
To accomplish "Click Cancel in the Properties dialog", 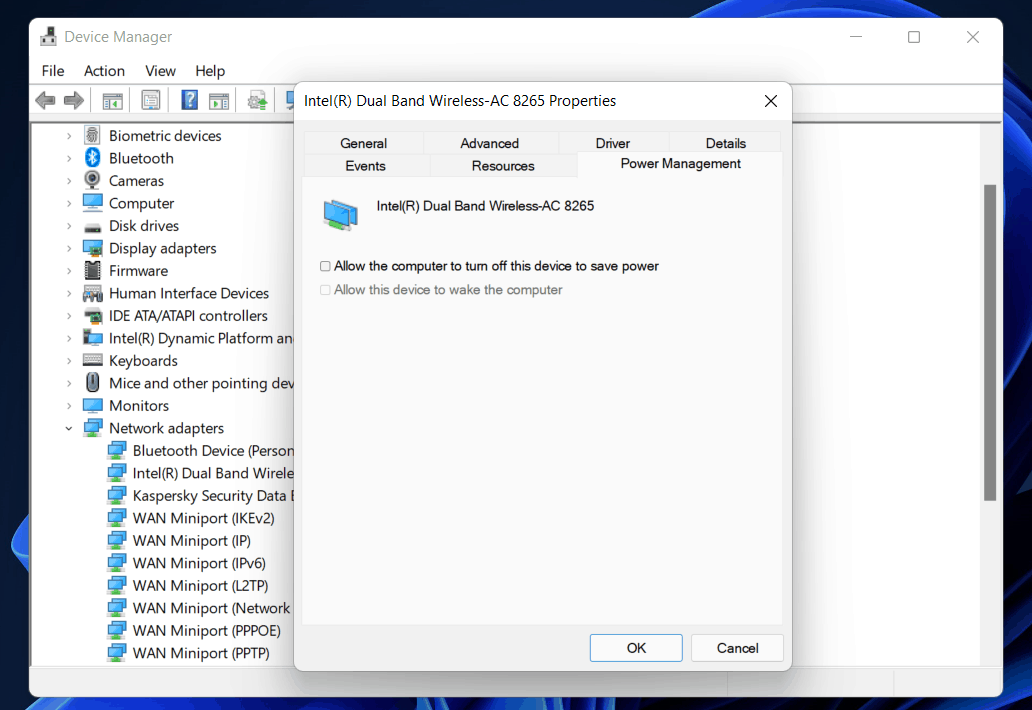I will click(737, 648).
